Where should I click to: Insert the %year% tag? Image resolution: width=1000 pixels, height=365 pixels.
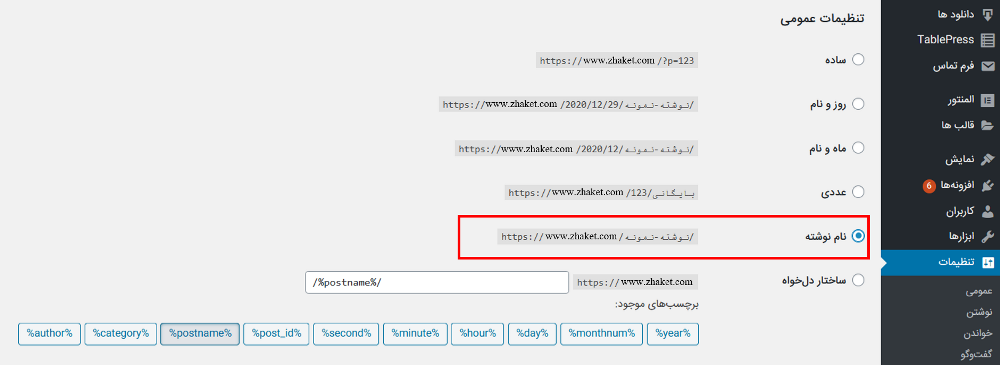pos(673,334)
